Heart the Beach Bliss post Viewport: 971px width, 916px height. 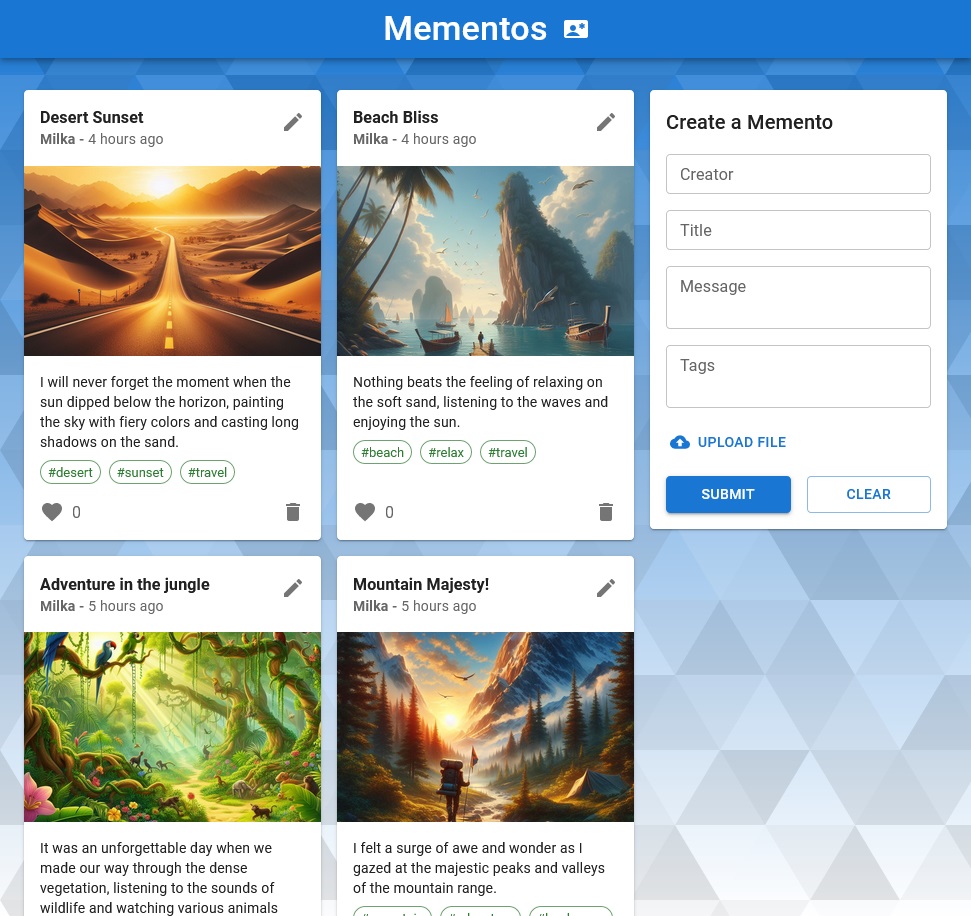click(365, 512)
